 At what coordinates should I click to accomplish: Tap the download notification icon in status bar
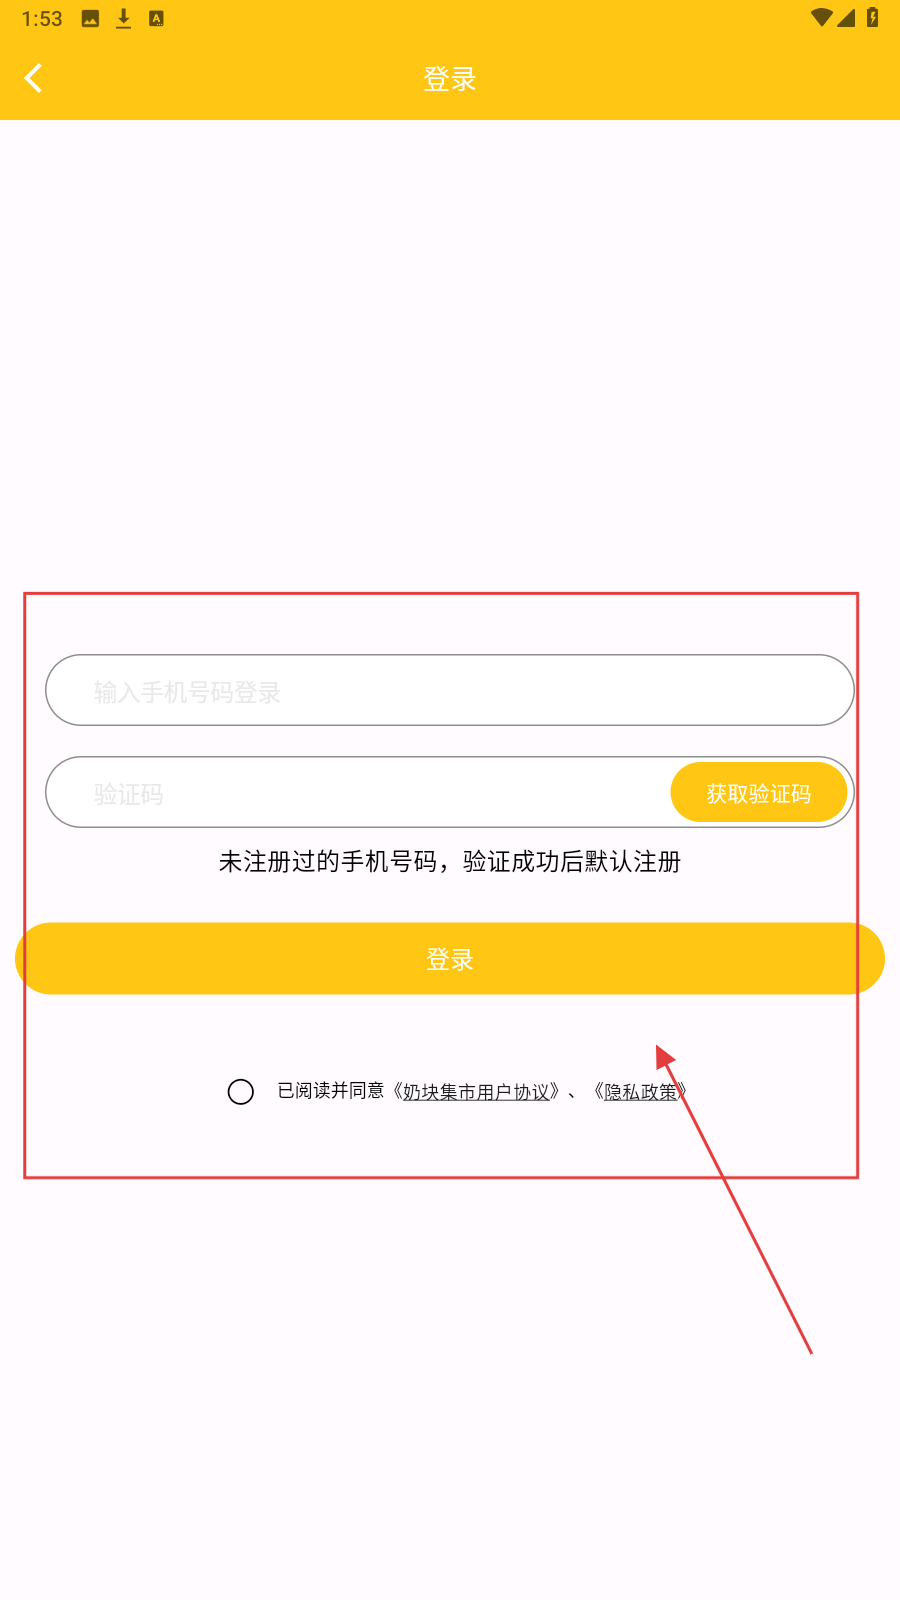(123, 19)
